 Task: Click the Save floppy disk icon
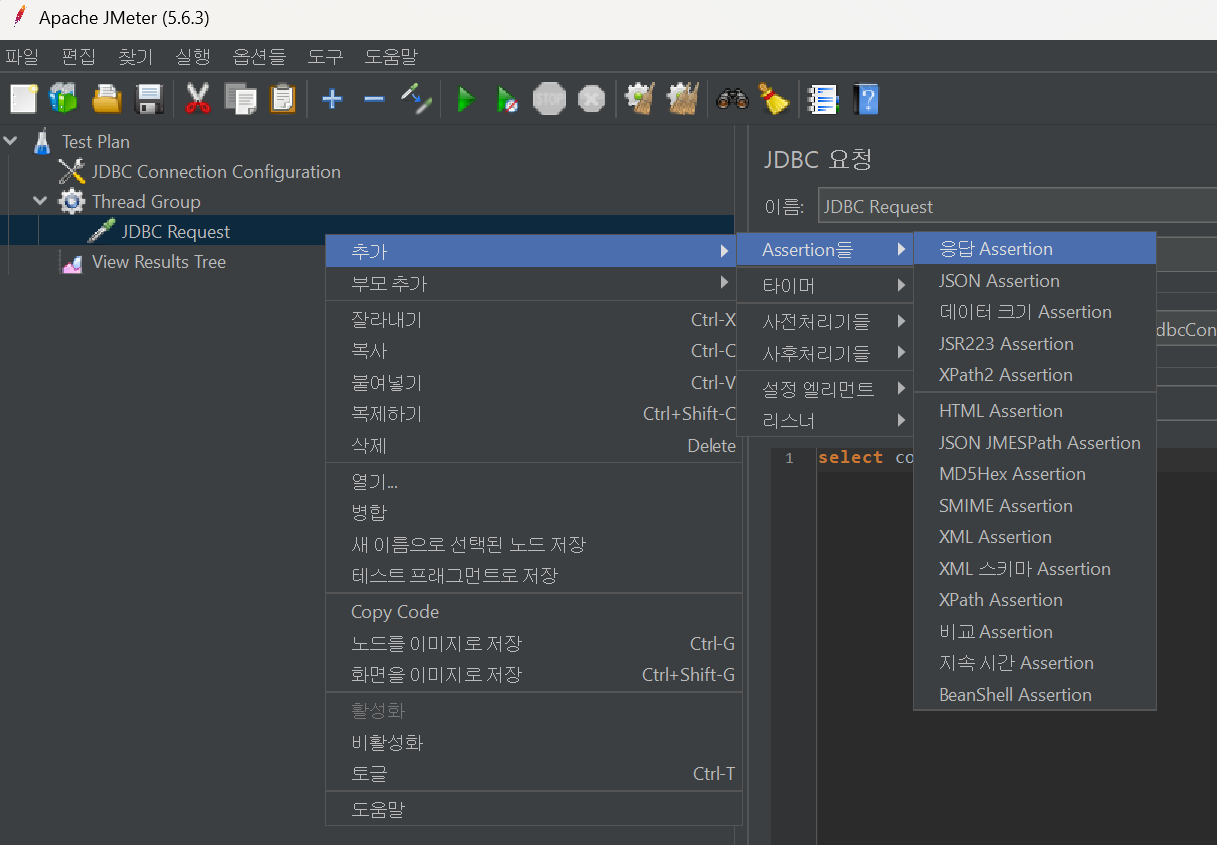(x=149, y=98)
